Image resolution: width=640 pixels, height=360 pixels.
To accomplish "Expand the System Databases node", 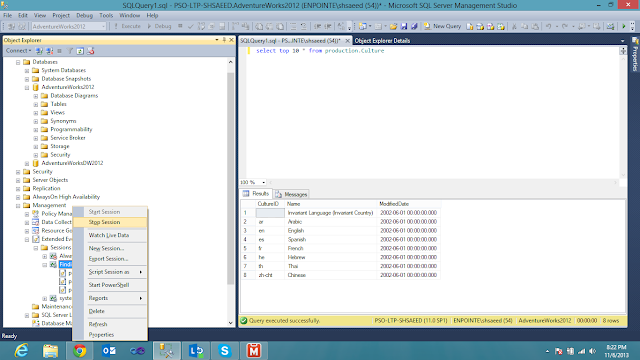I will click(27, 71).
